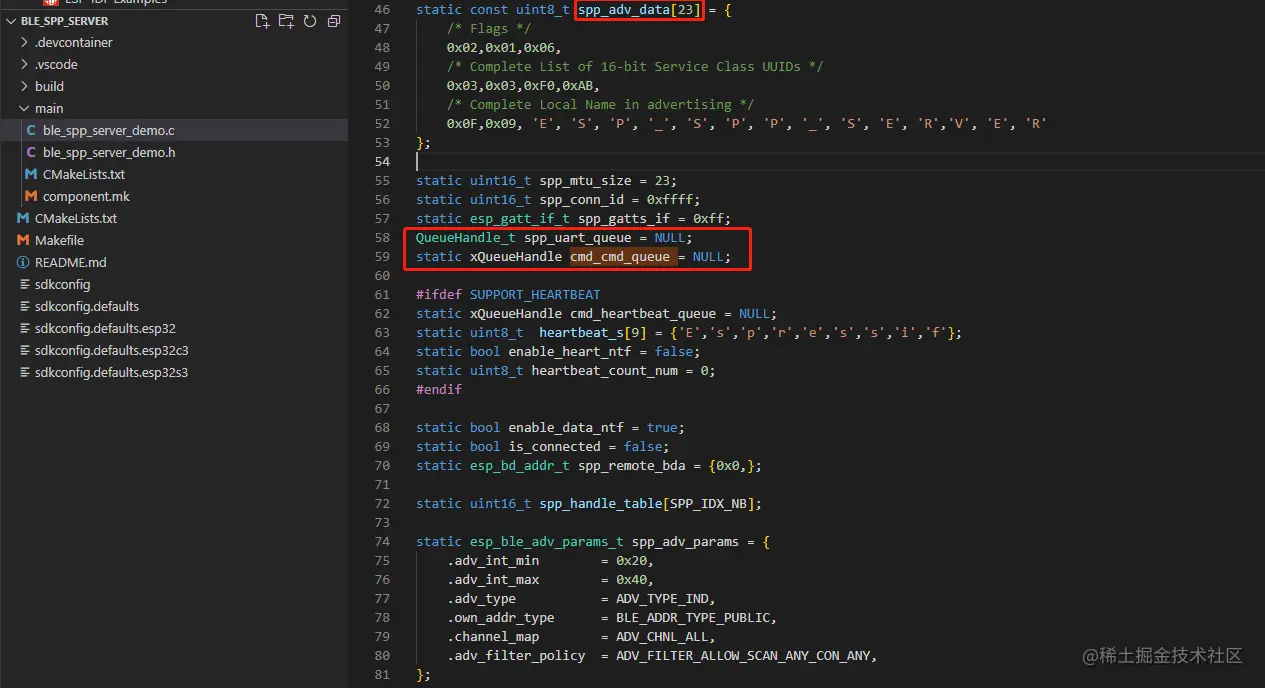Refresh the explorer file tree
Screen dimensions: 1265x688
pyautogui.click(x=310, y=21)
